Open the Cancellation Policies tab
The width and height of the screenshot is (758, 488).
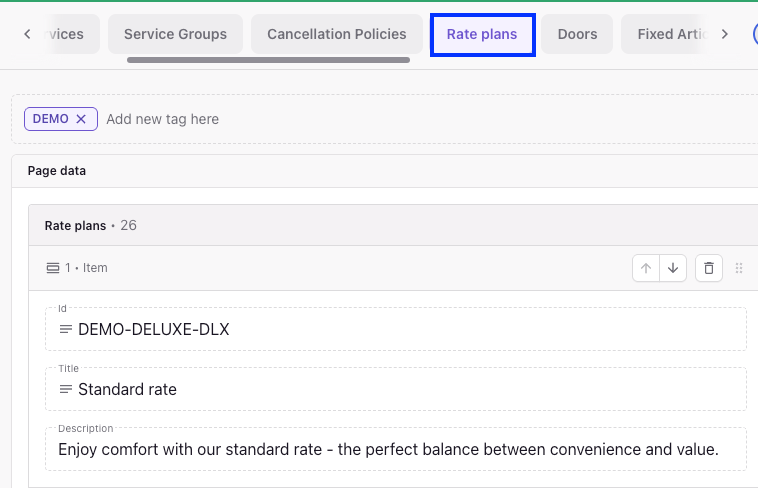coord(337,34)
